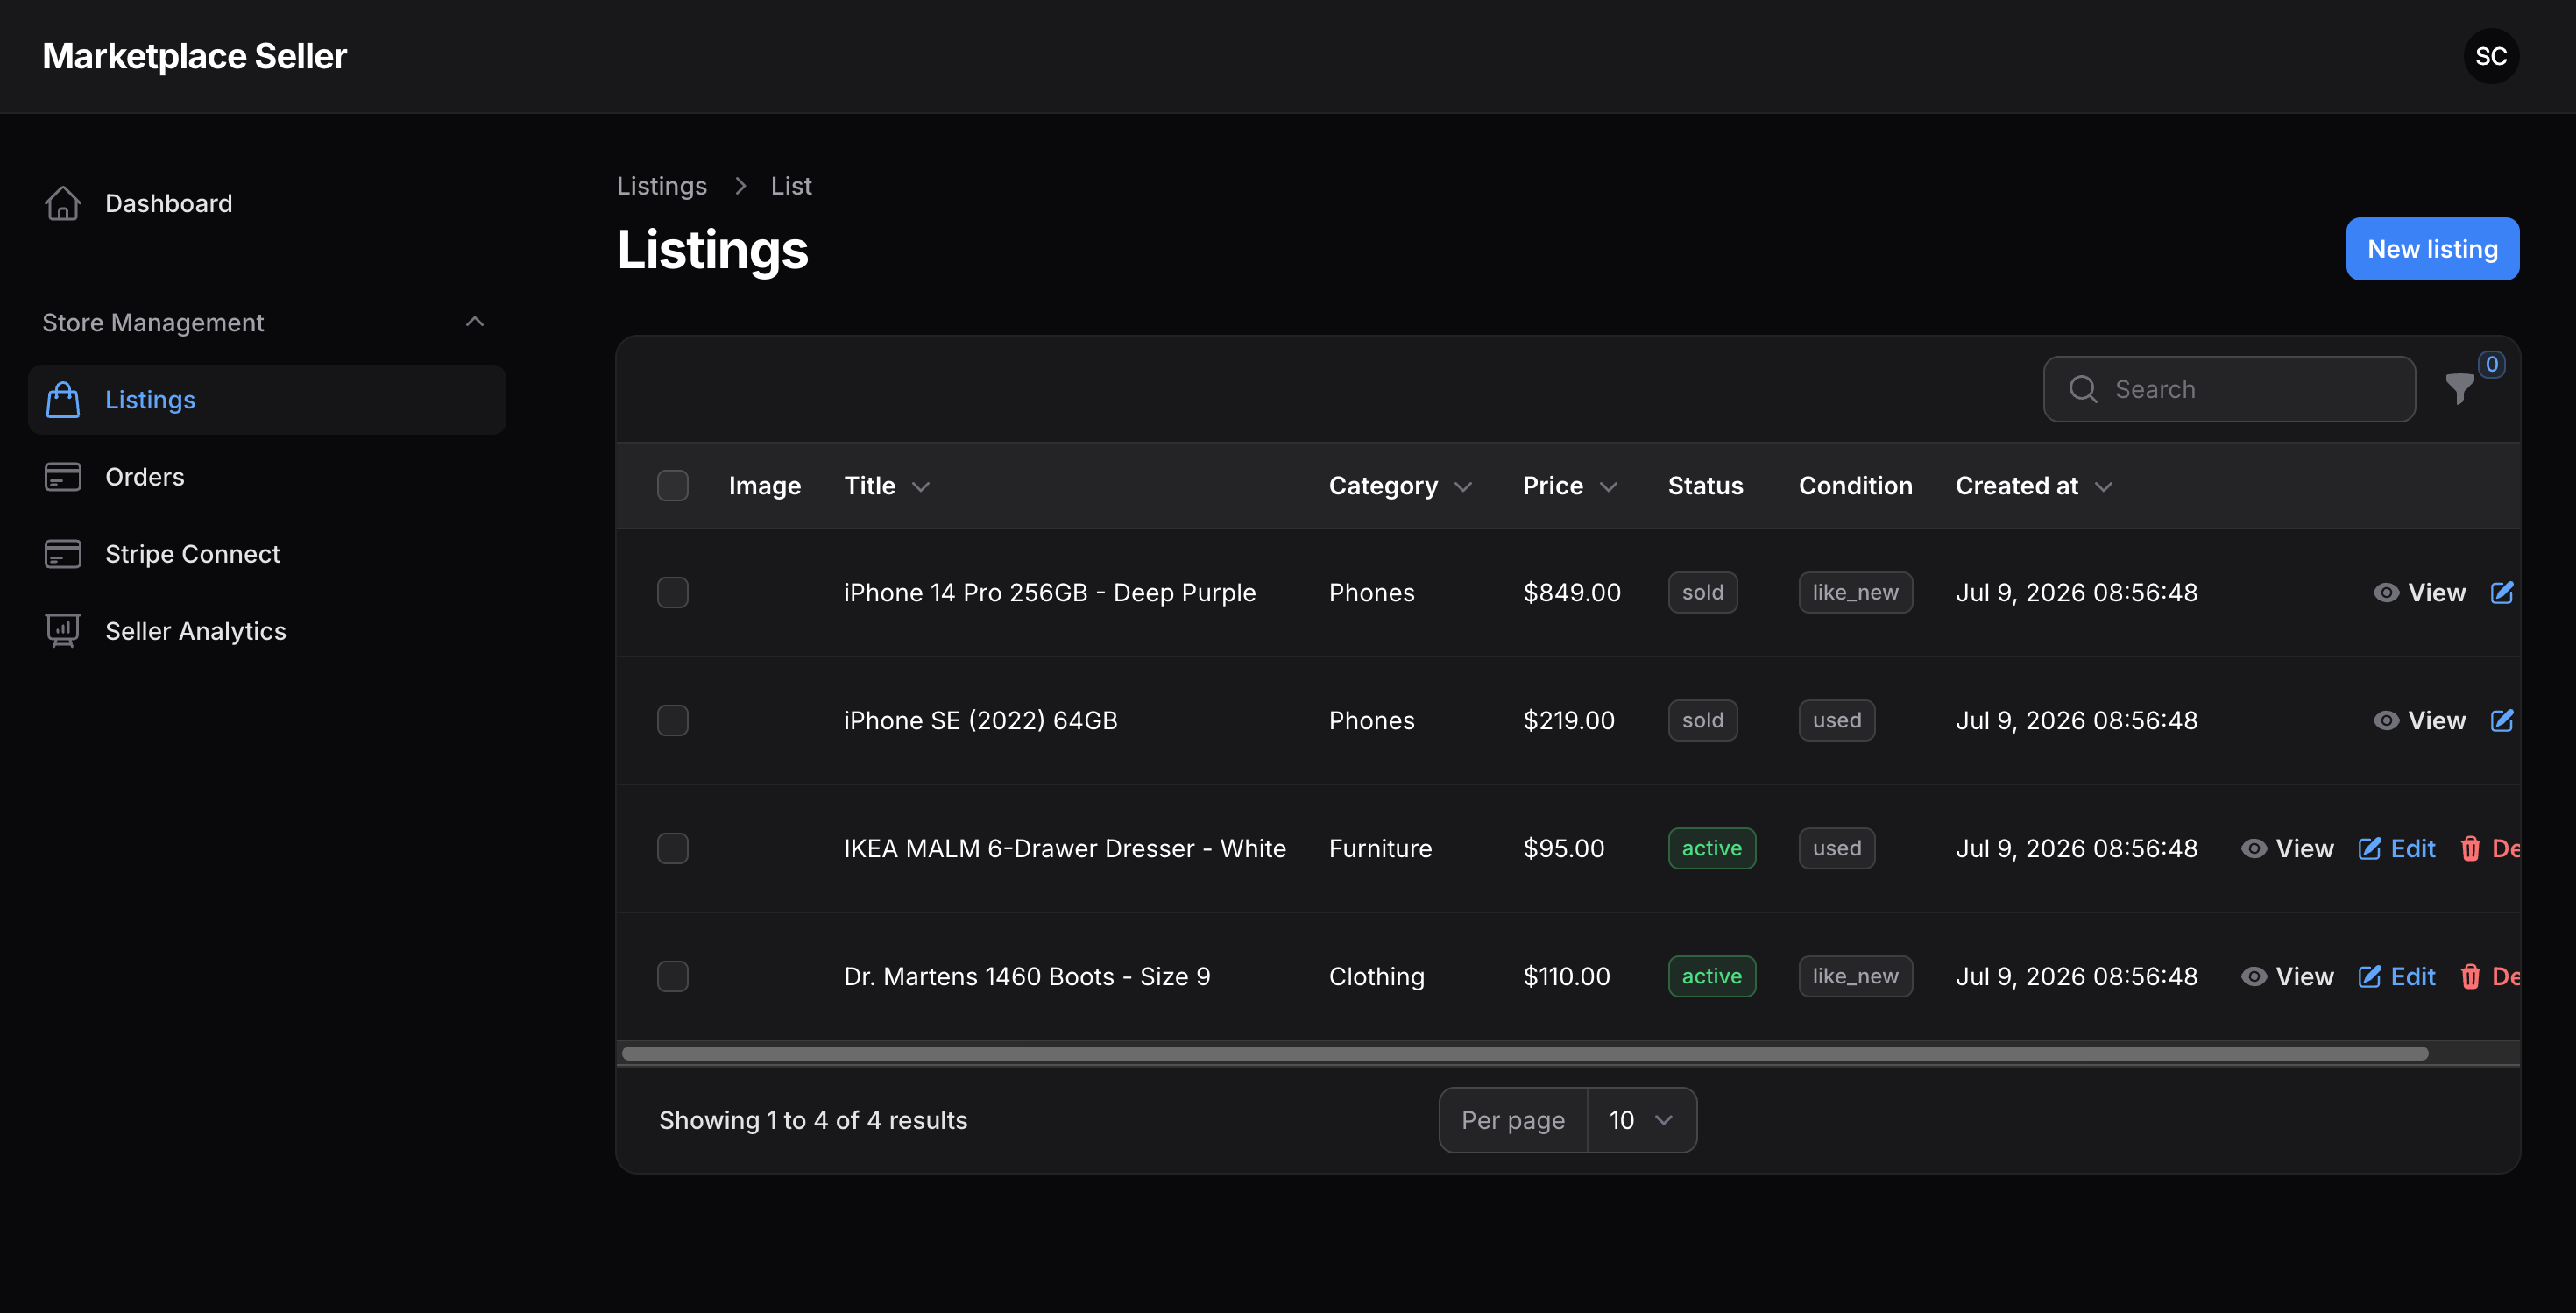Viewport: 2576px width, 1313px height.
Task: Click the like_new badge on Dr. Martens row
Action: click(1855, 976)
